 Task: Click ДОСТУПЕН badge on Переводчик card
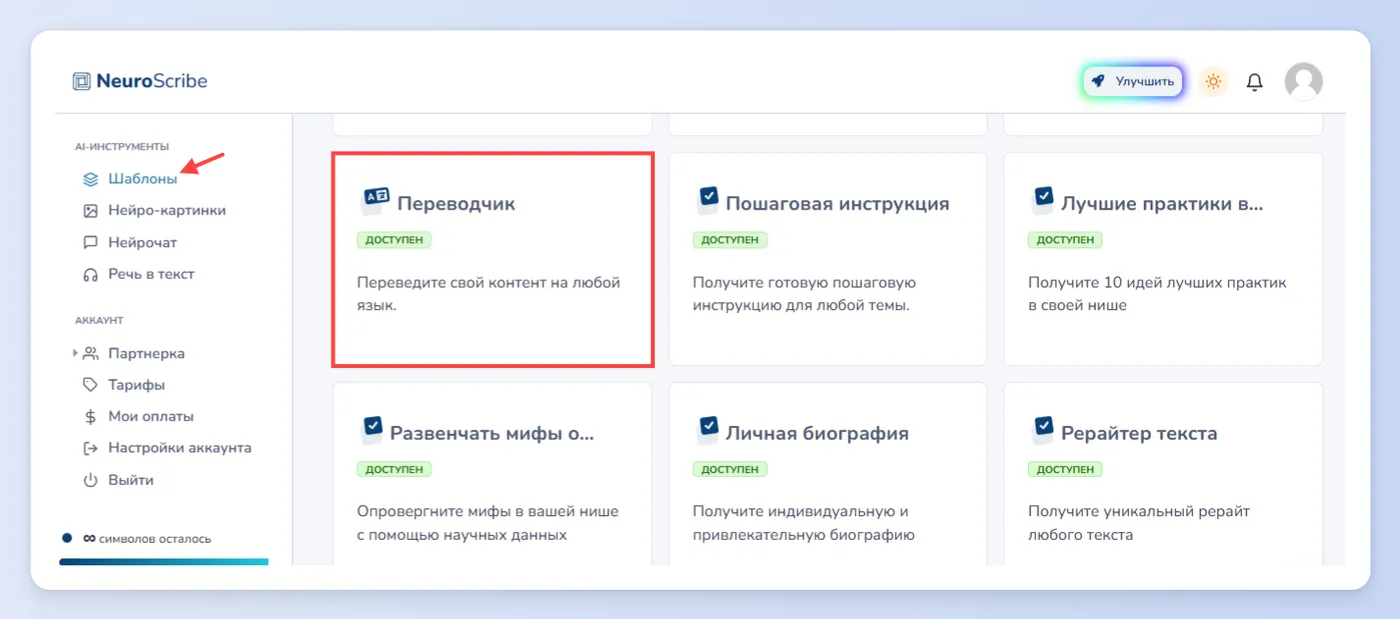coord(394,240)
